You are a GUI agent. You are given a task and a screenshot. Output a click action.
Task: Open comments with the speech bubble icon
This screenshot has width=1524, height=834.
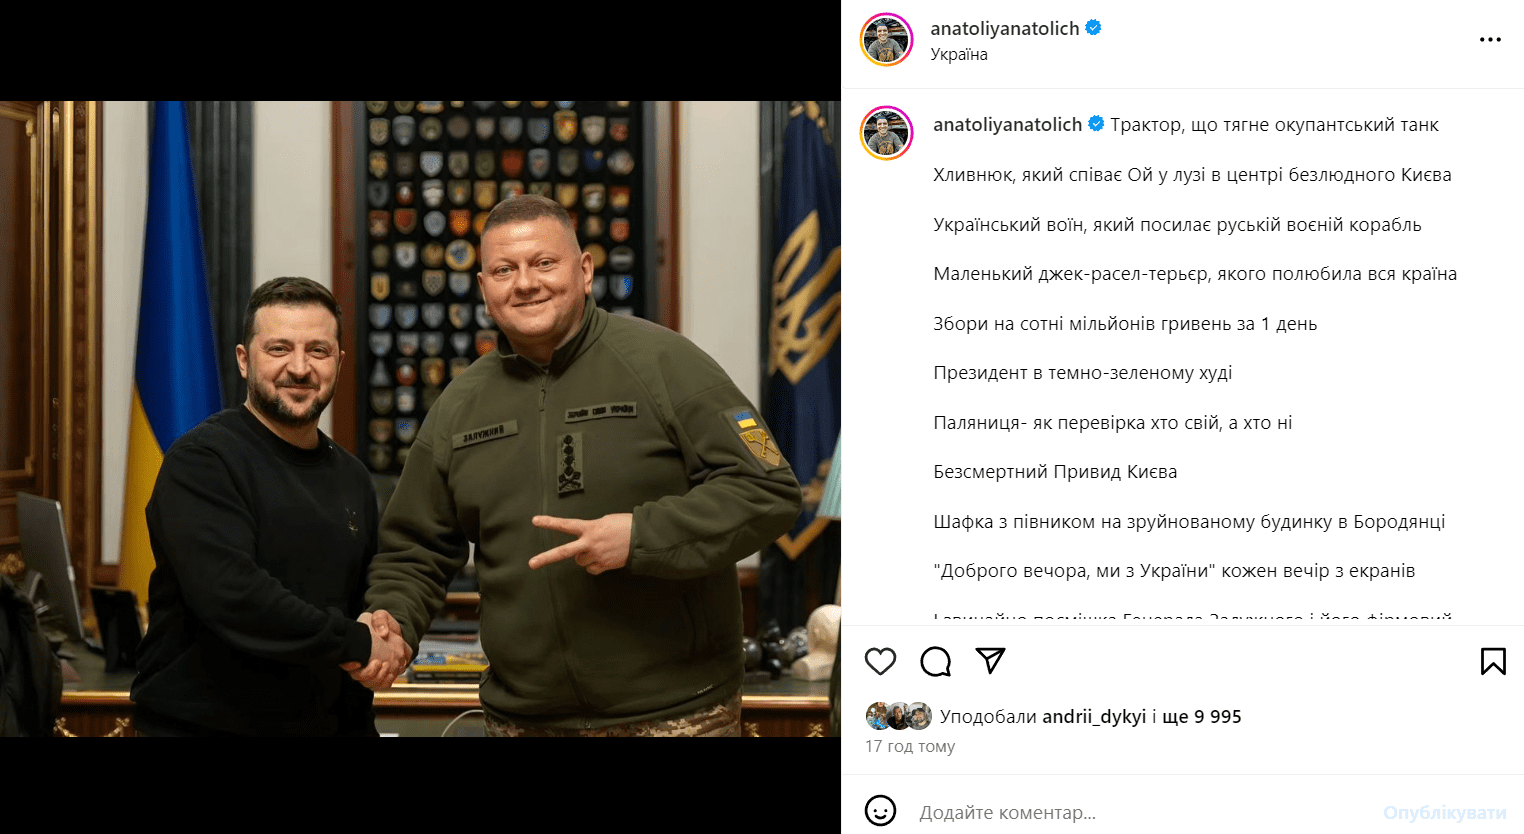tap(936, 661)
